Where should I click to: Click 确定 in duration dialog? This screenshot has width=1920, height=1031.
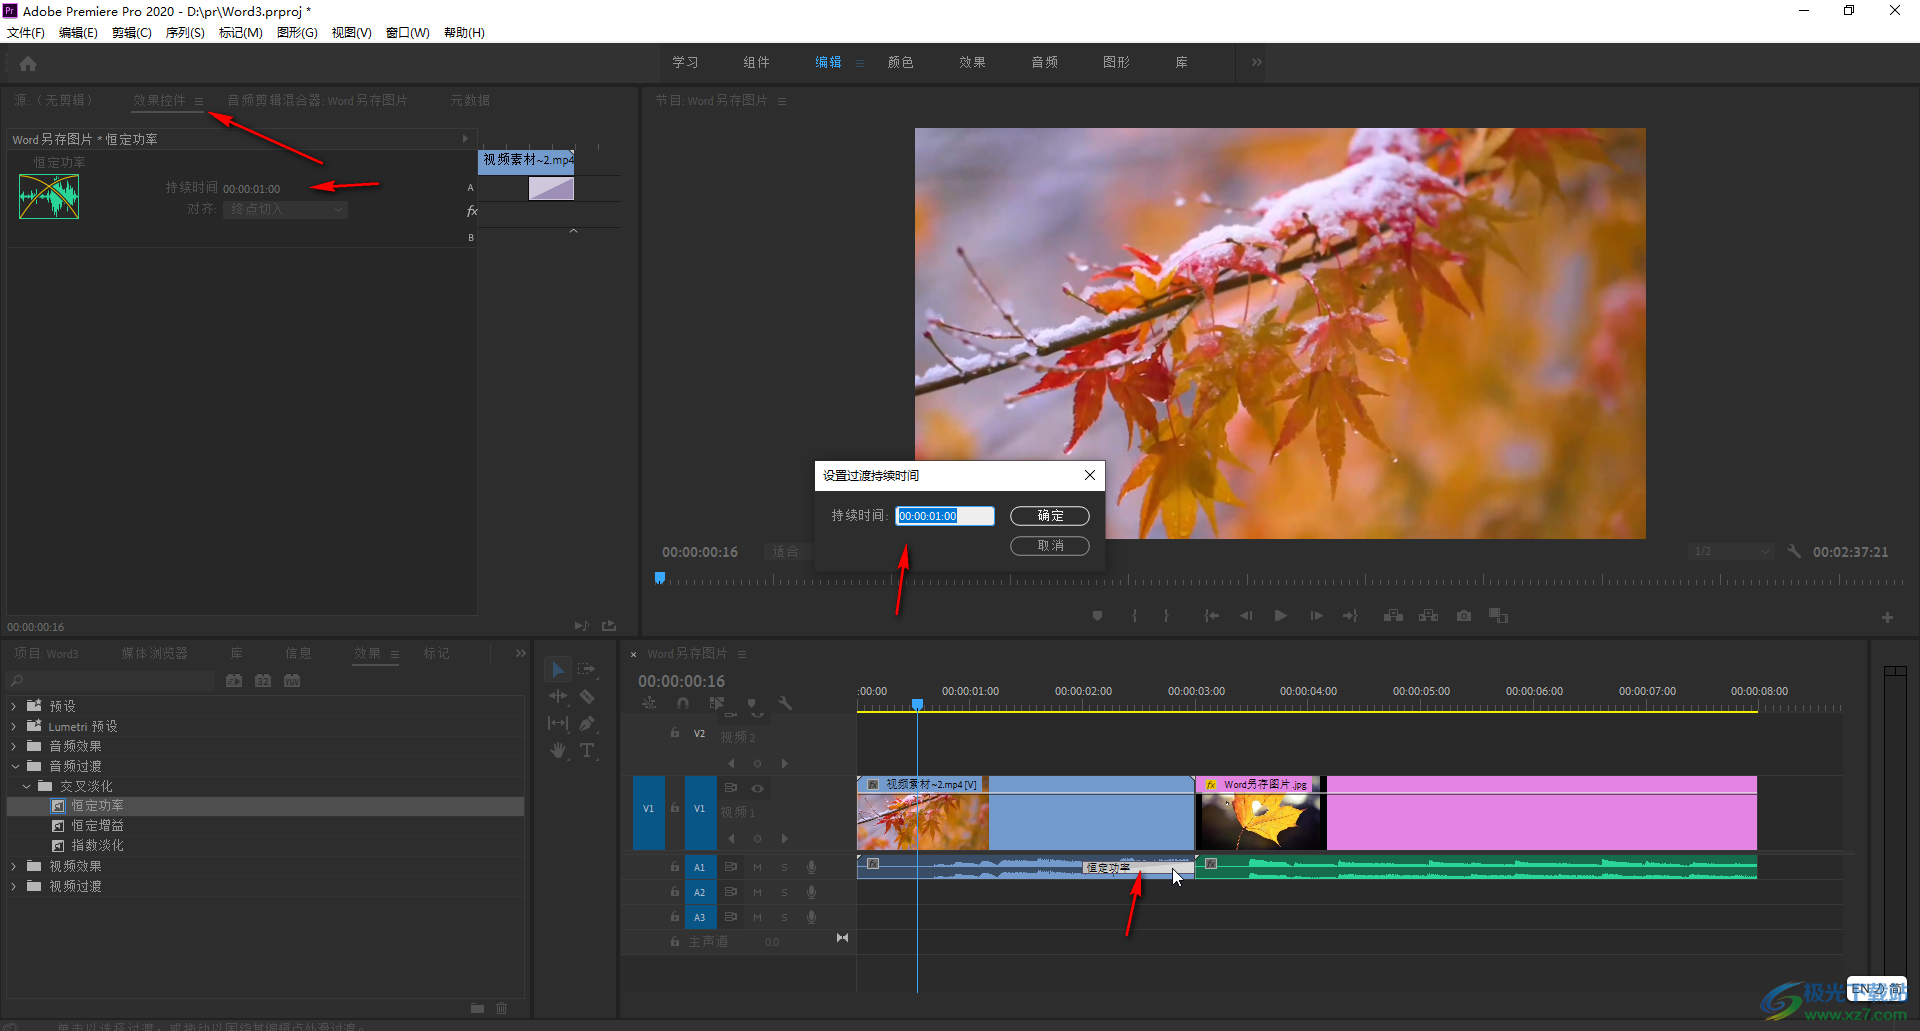pyautogui.click(x=1050, y=516)
